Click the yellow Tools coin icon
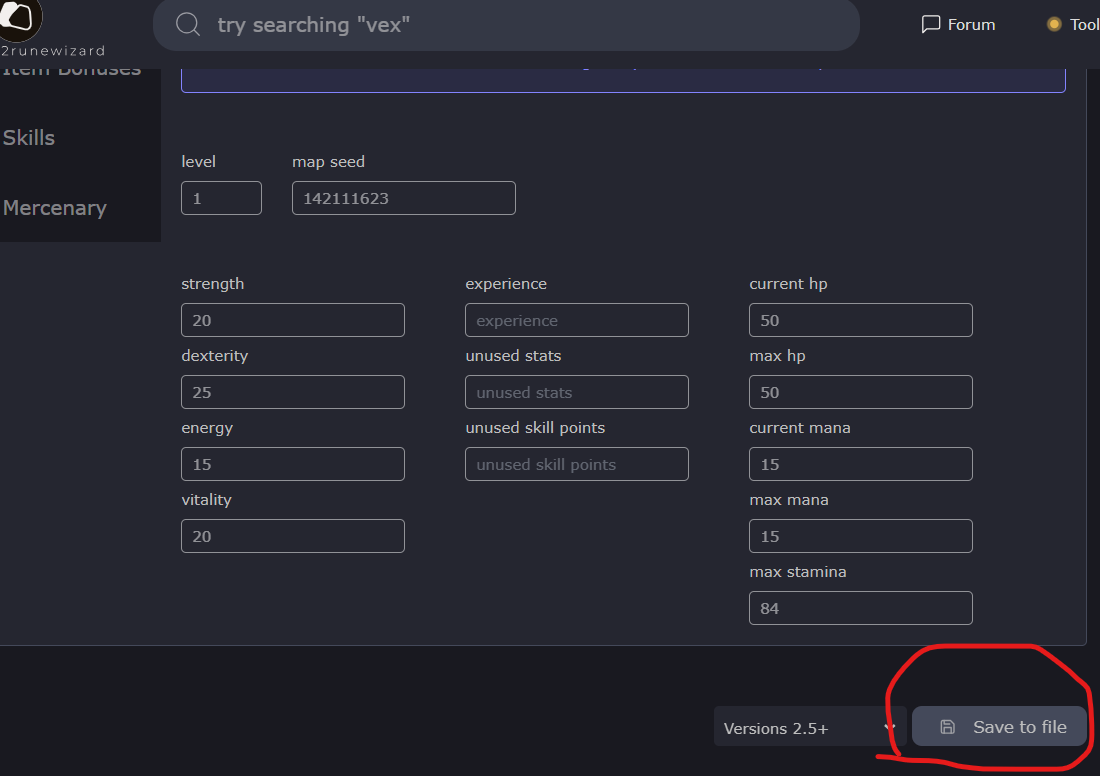This screenshot has height=776, width=1100. [1054, 25]
